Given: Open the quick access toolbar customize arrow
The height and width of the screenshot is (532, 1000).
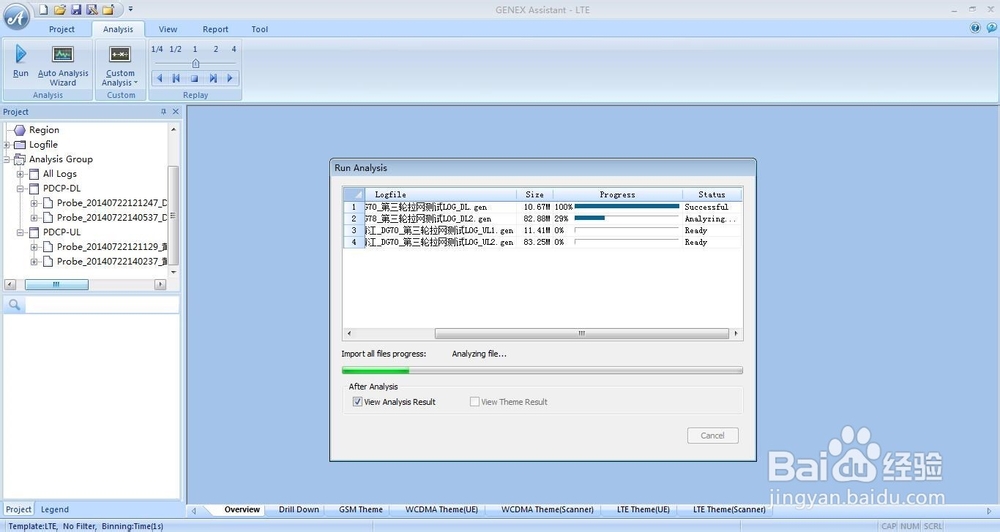Looking at the screenshot, I should [x=130, y=9].
